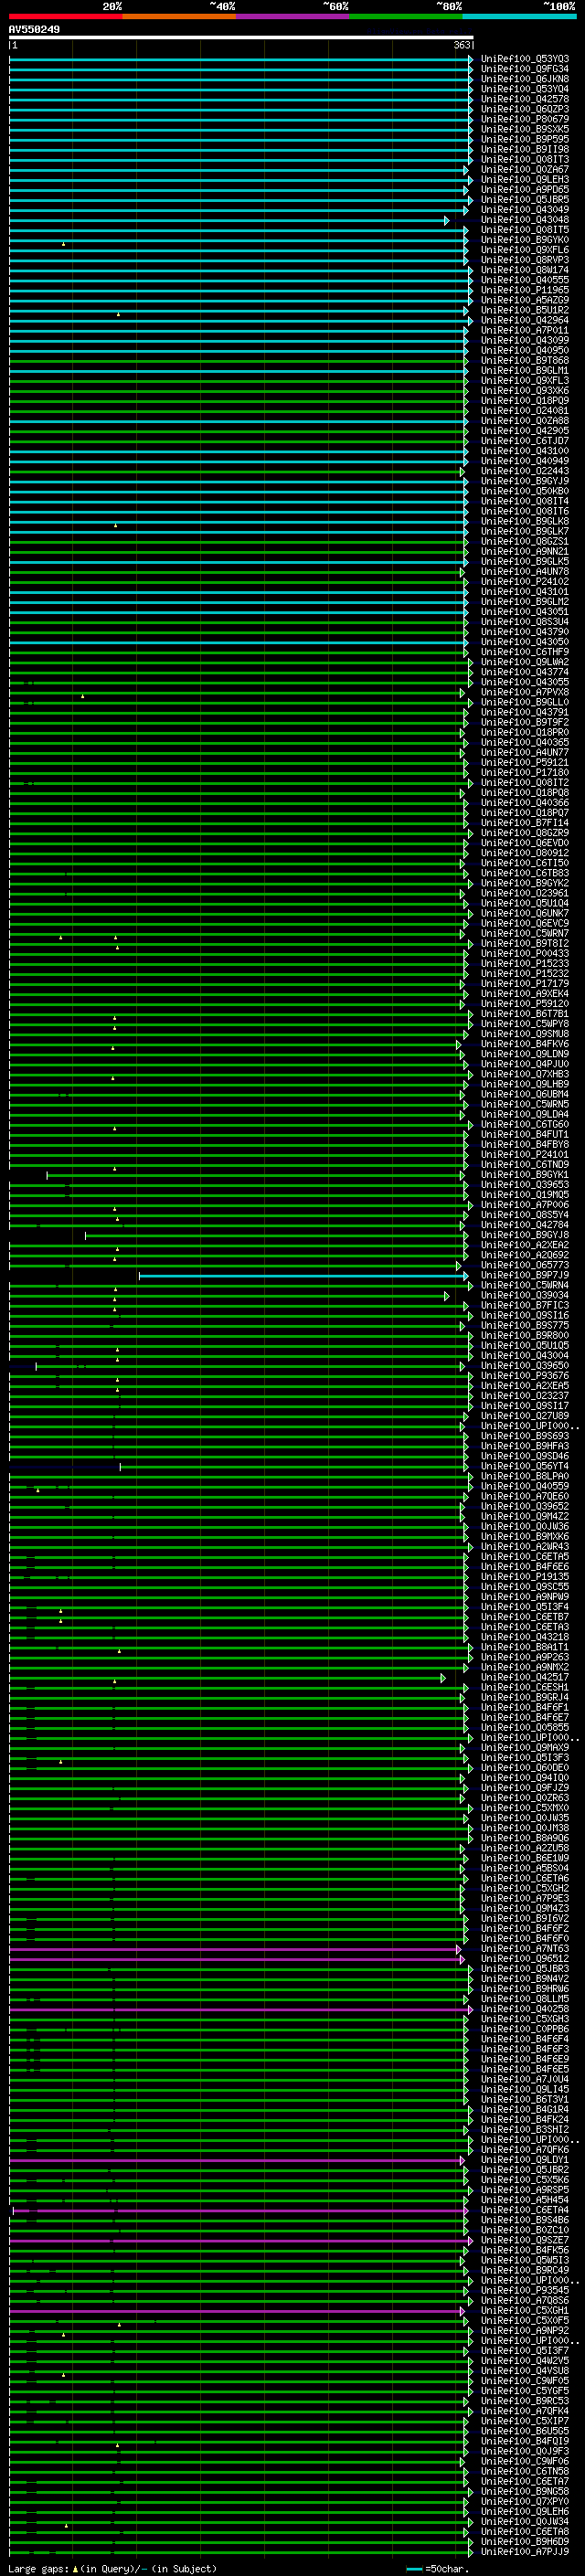Screen dimensions: 585x2576
Task: Click the 363 end position label
Action: click(462, 46)
